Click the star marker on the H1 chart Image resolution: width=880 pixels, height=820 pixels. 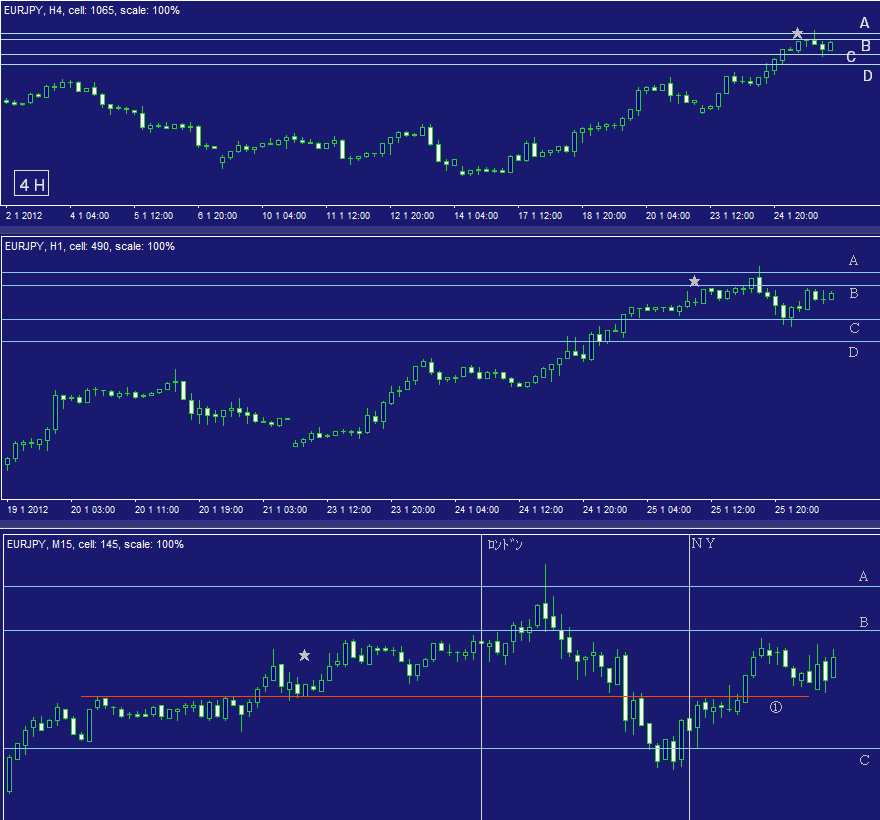click(x=694, y=281)
